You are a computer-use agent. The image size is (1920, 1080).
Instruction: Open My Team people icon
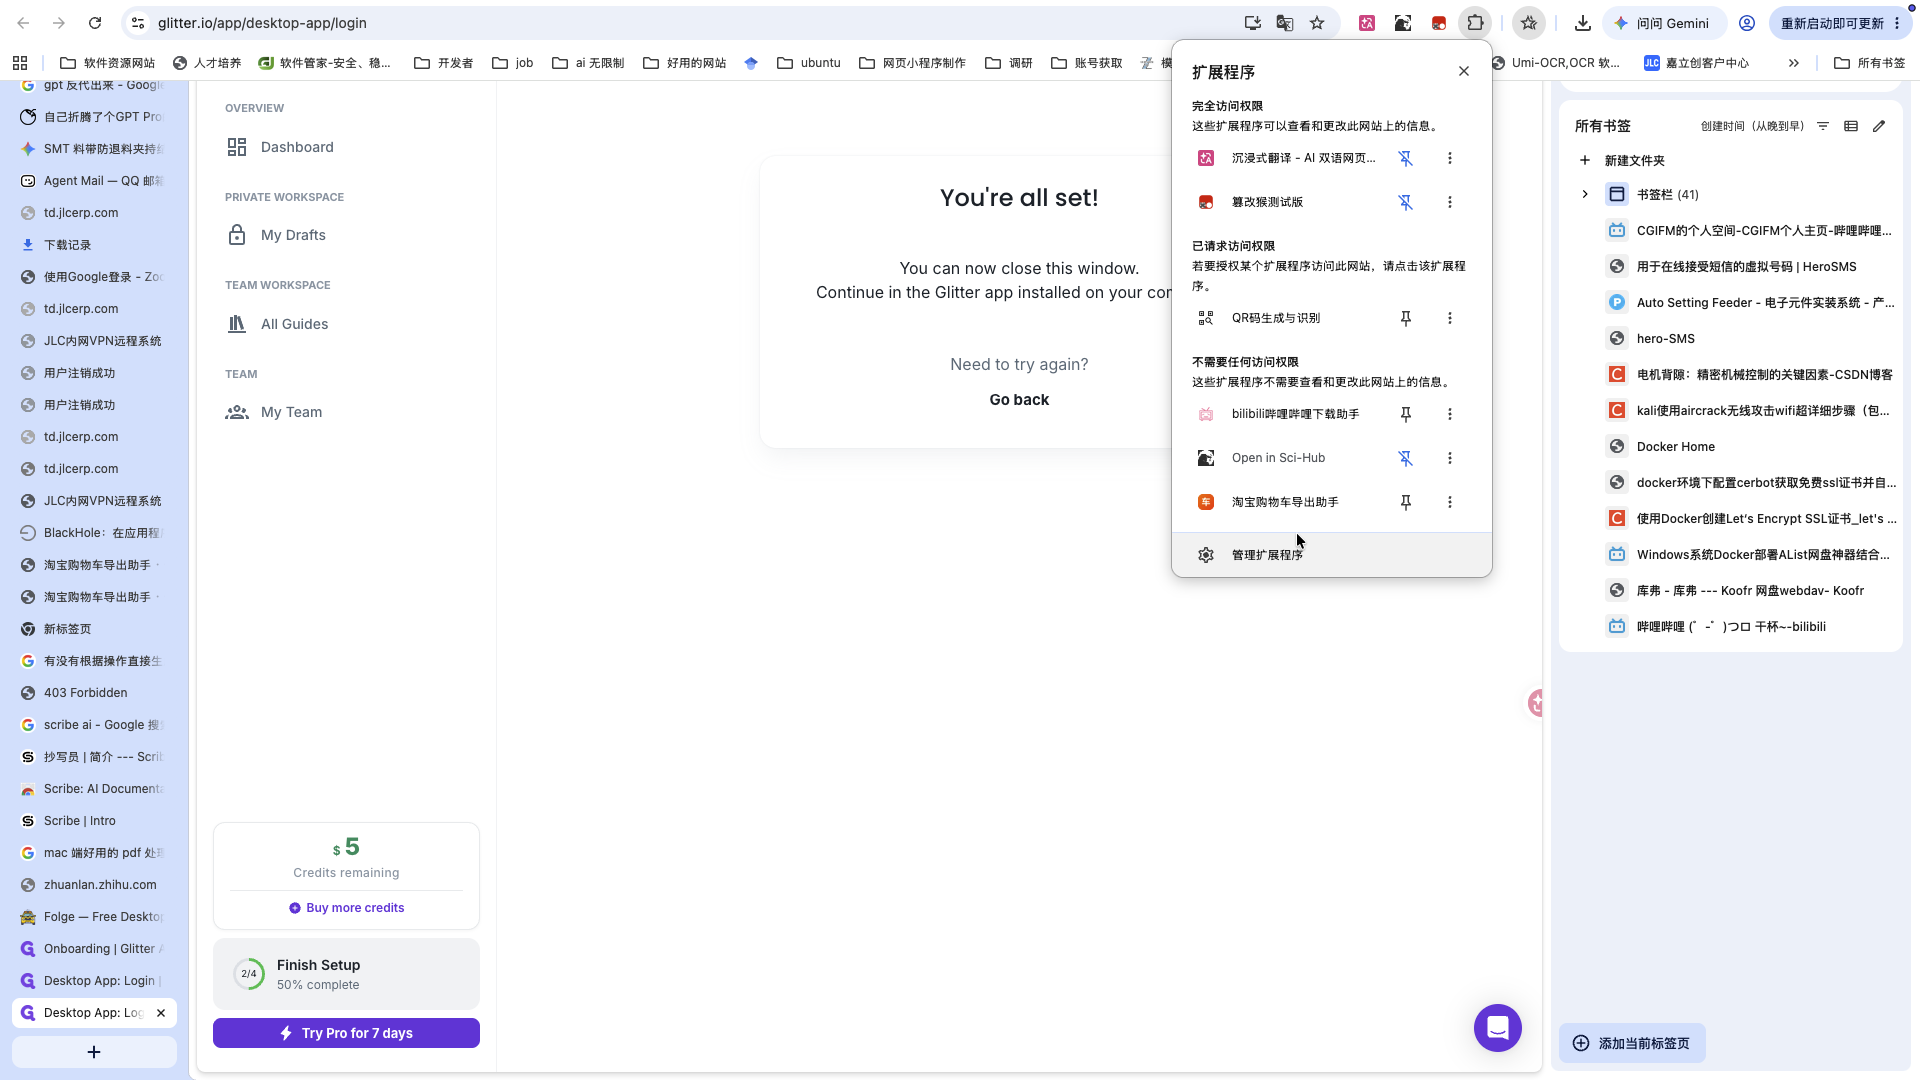[x=237, y=412]
